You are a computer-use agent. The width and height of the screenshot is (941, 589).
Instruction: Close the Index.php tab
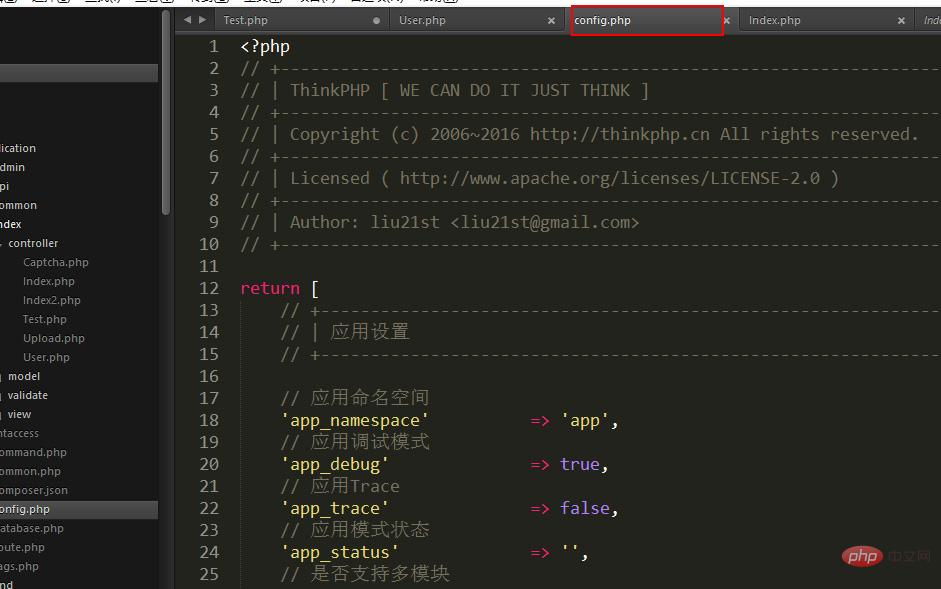click(x=901, y=20)
